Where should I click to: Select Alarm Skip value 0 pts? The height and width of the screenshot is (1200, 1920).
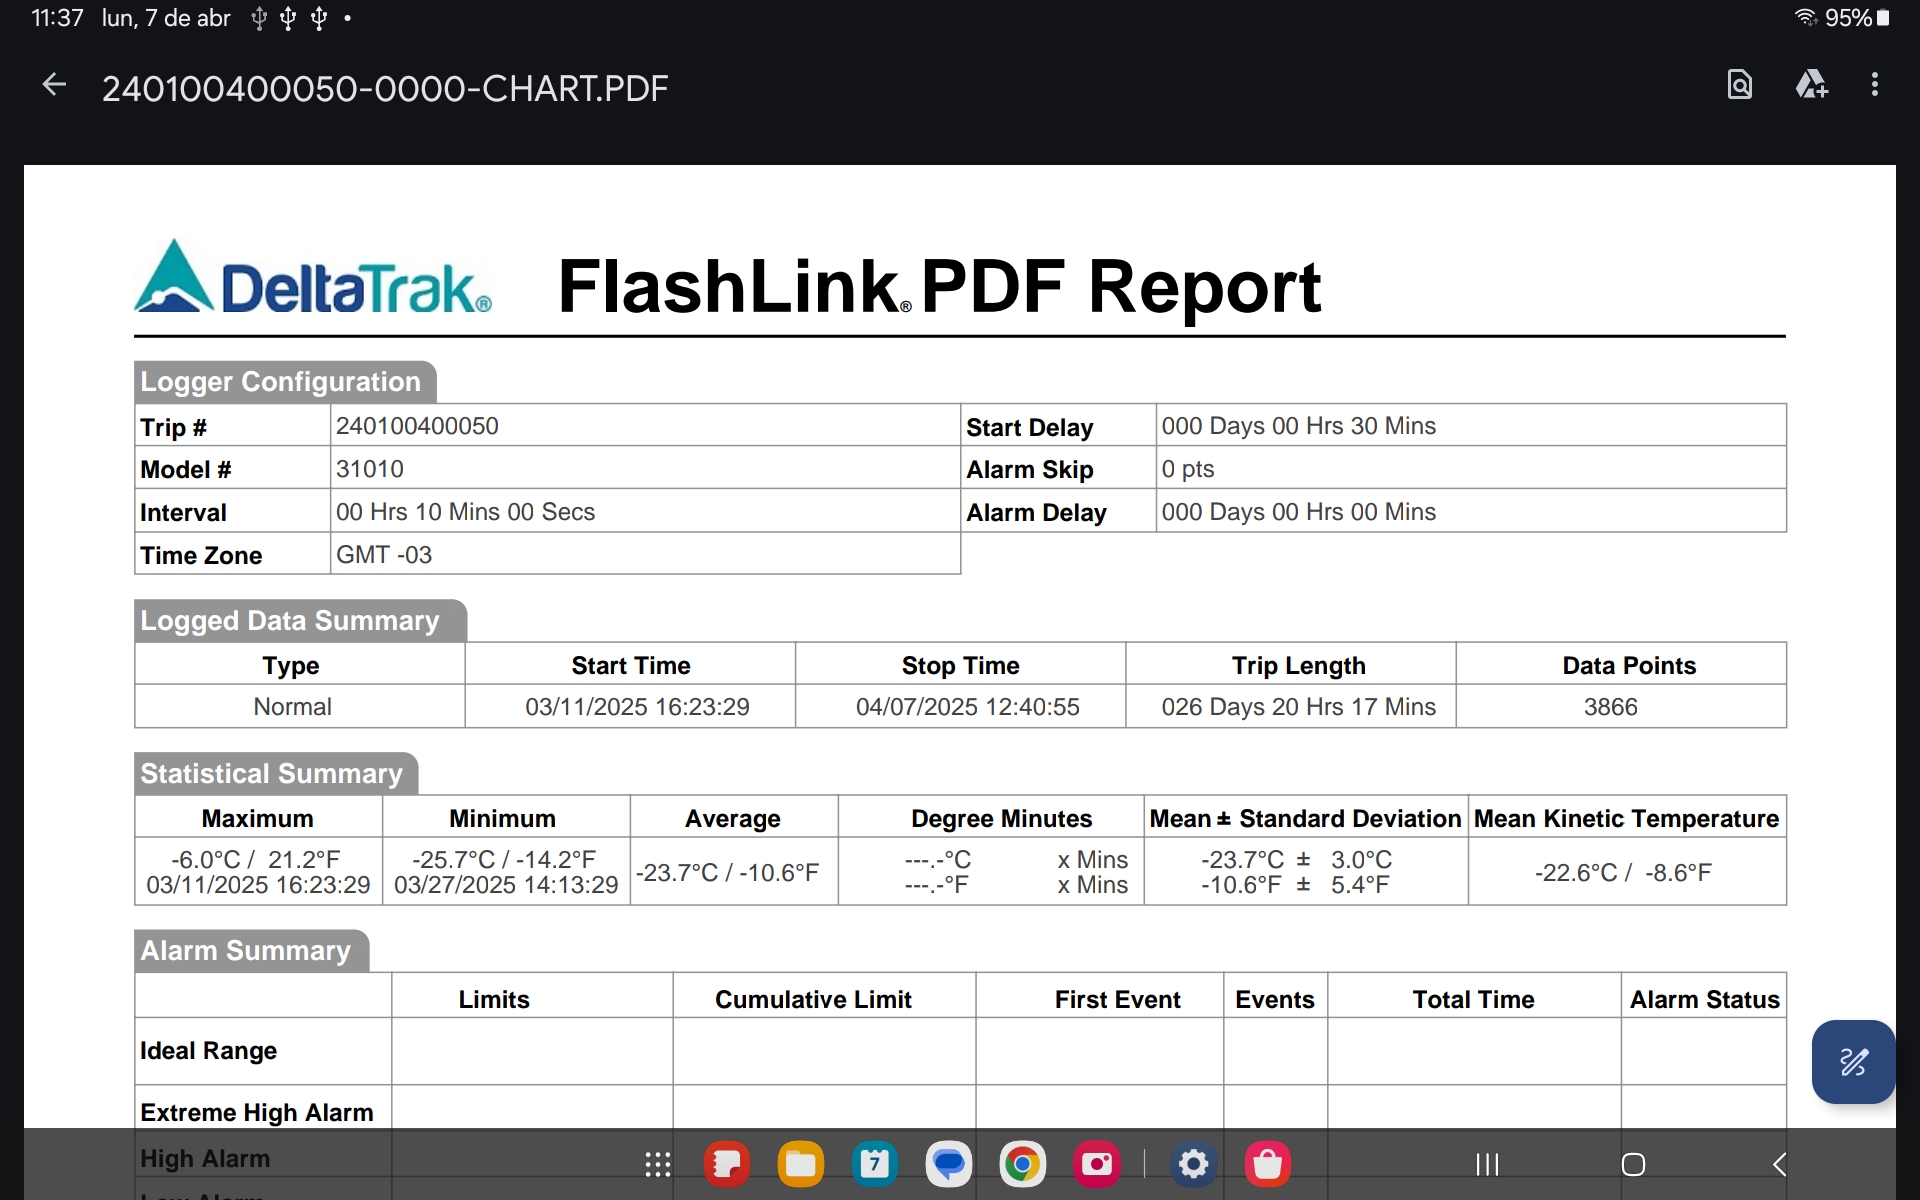tap(1188, 469)
